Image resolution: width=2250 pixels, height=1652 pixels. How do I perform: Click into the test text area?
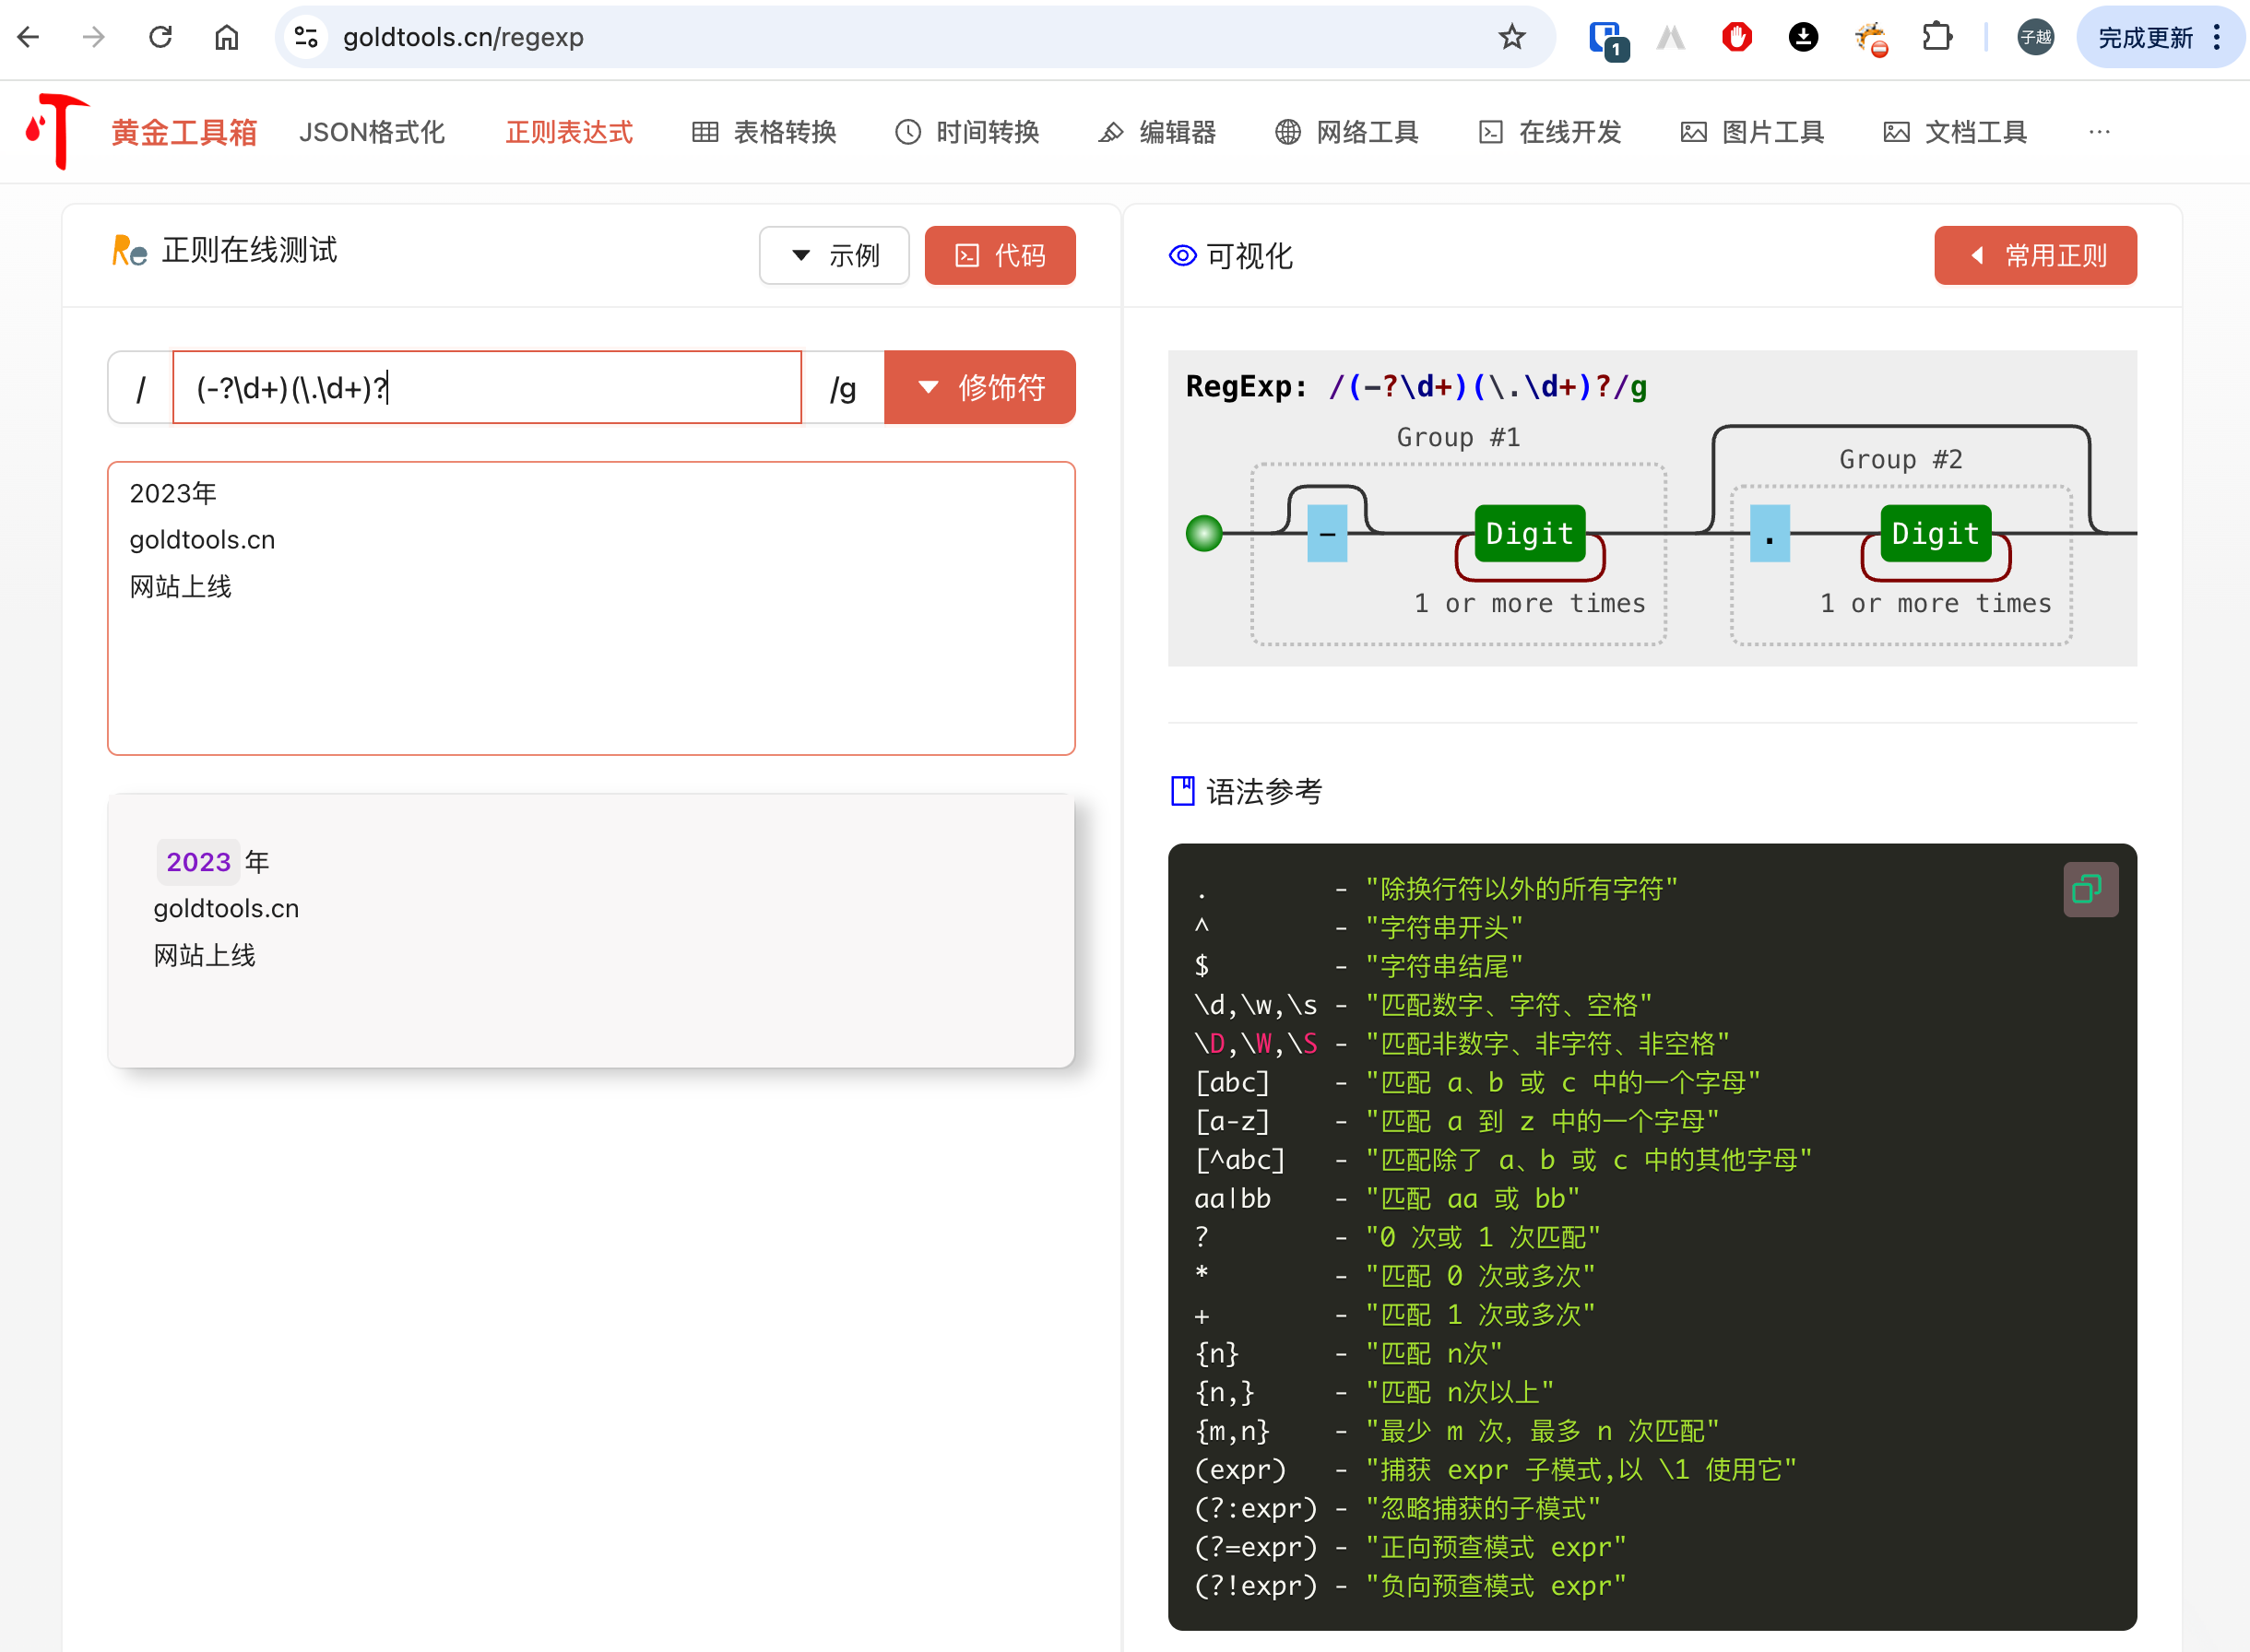(591, 608)
